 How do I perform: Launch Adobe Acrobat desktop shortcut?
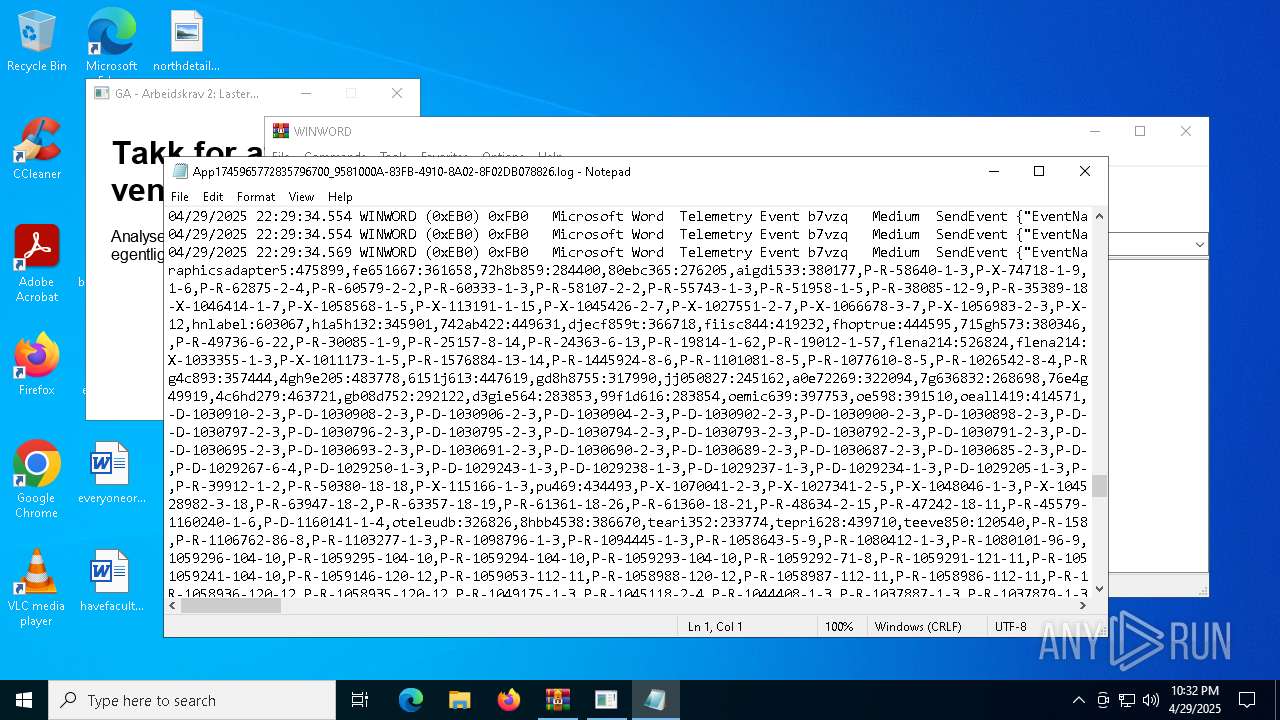click(37, 263)
